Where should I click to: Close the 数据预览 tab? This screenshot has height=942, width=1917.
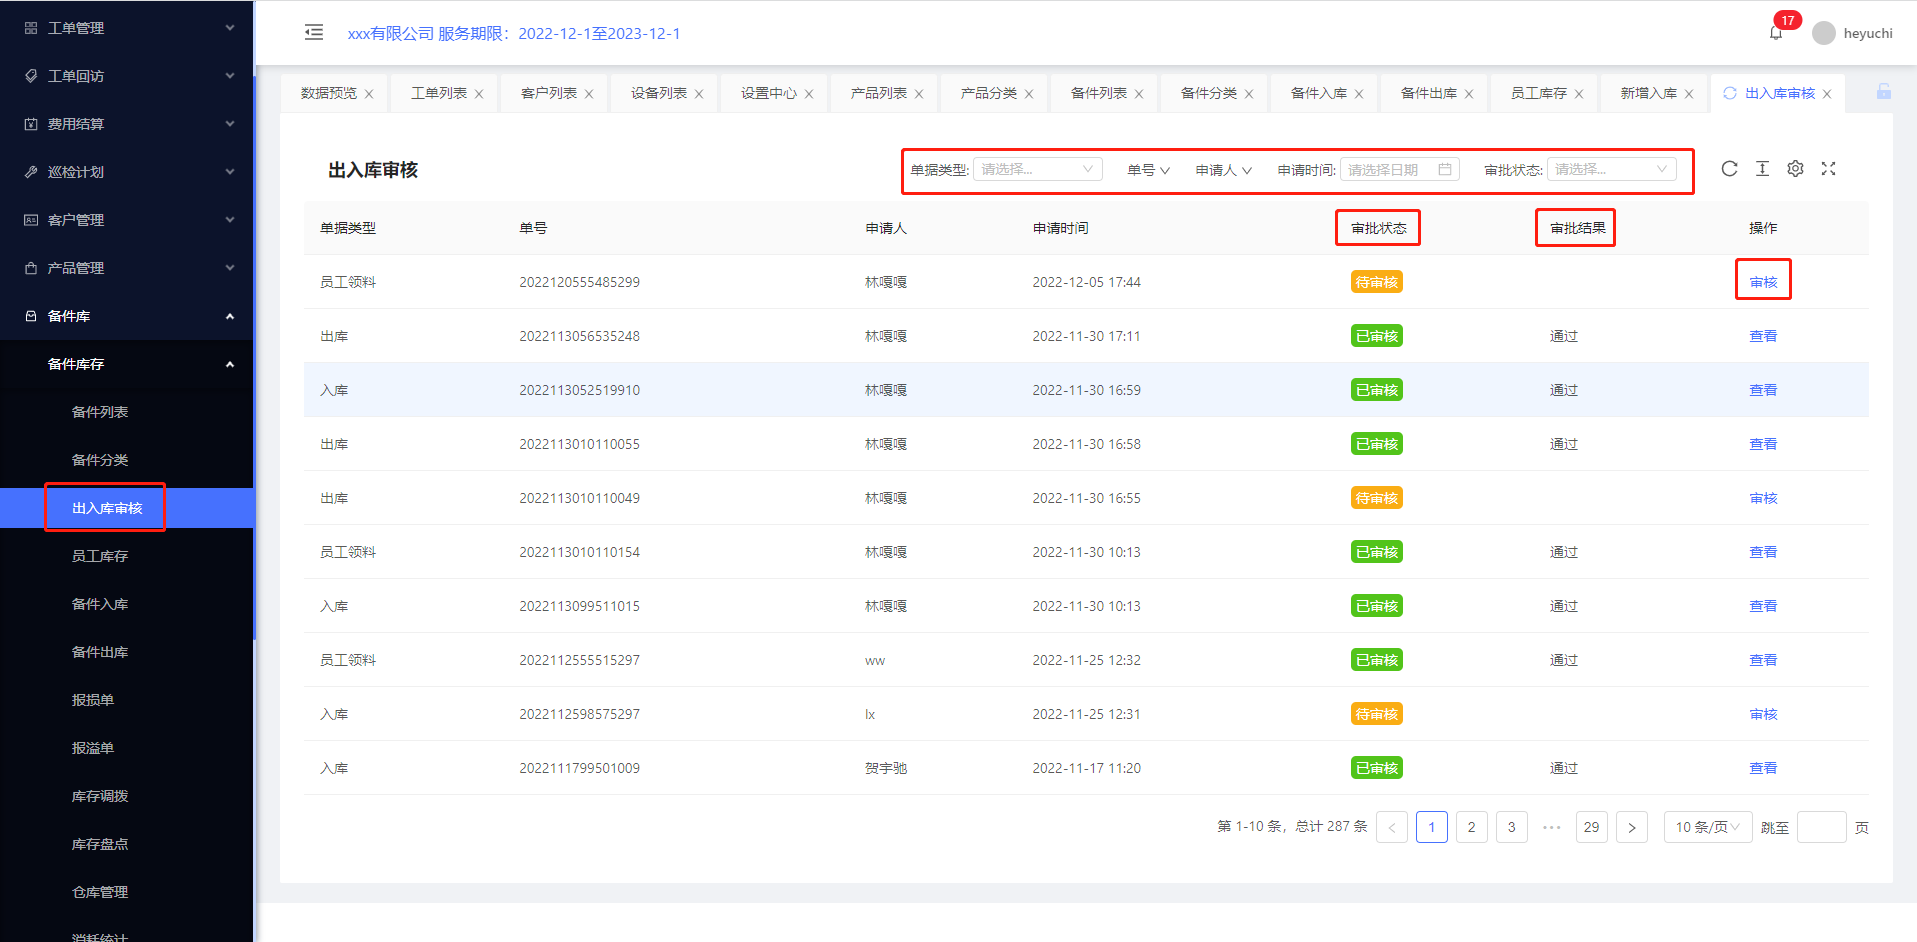[x=369, y=94]
